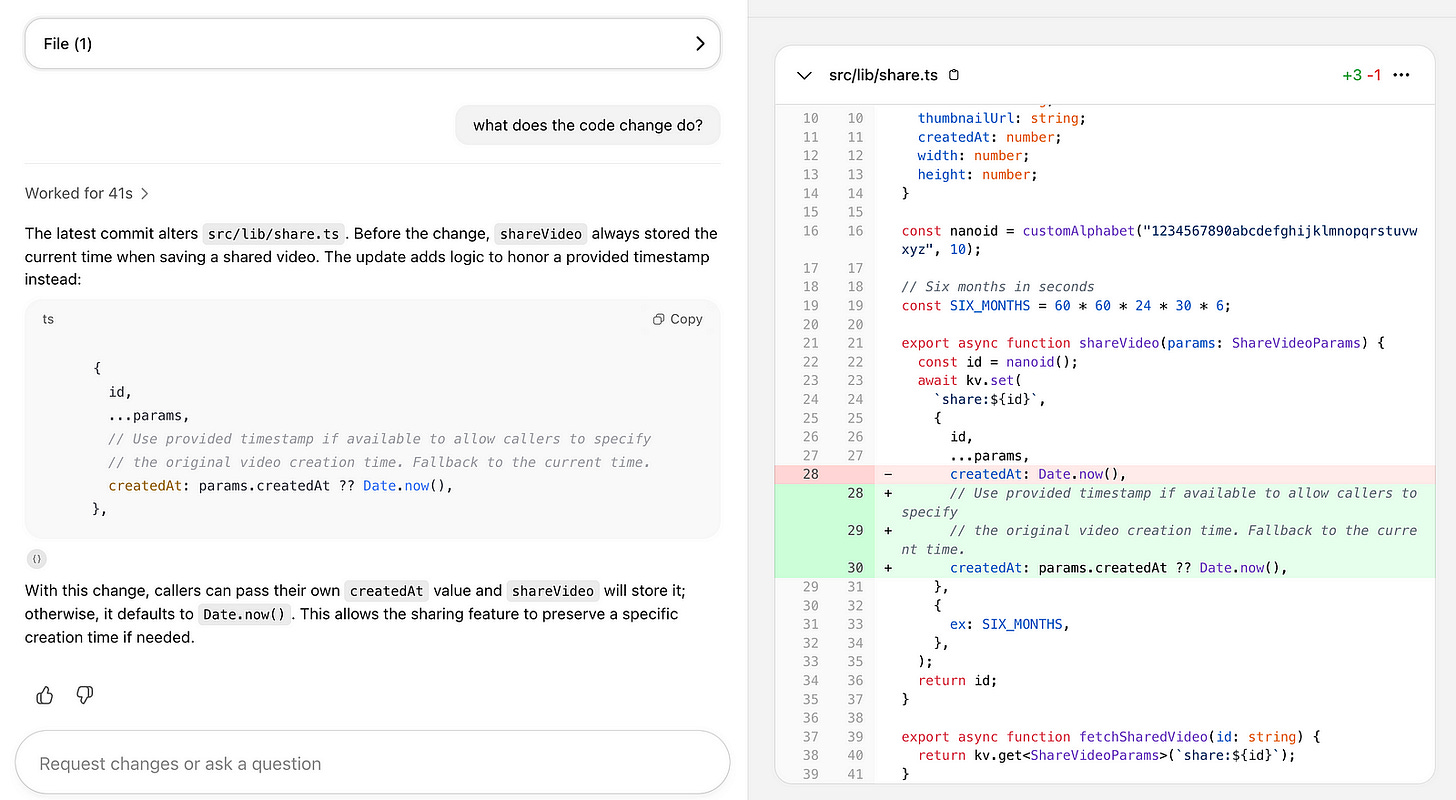
Task: Toggle the {} button below the code block
Action: point(36,558)
